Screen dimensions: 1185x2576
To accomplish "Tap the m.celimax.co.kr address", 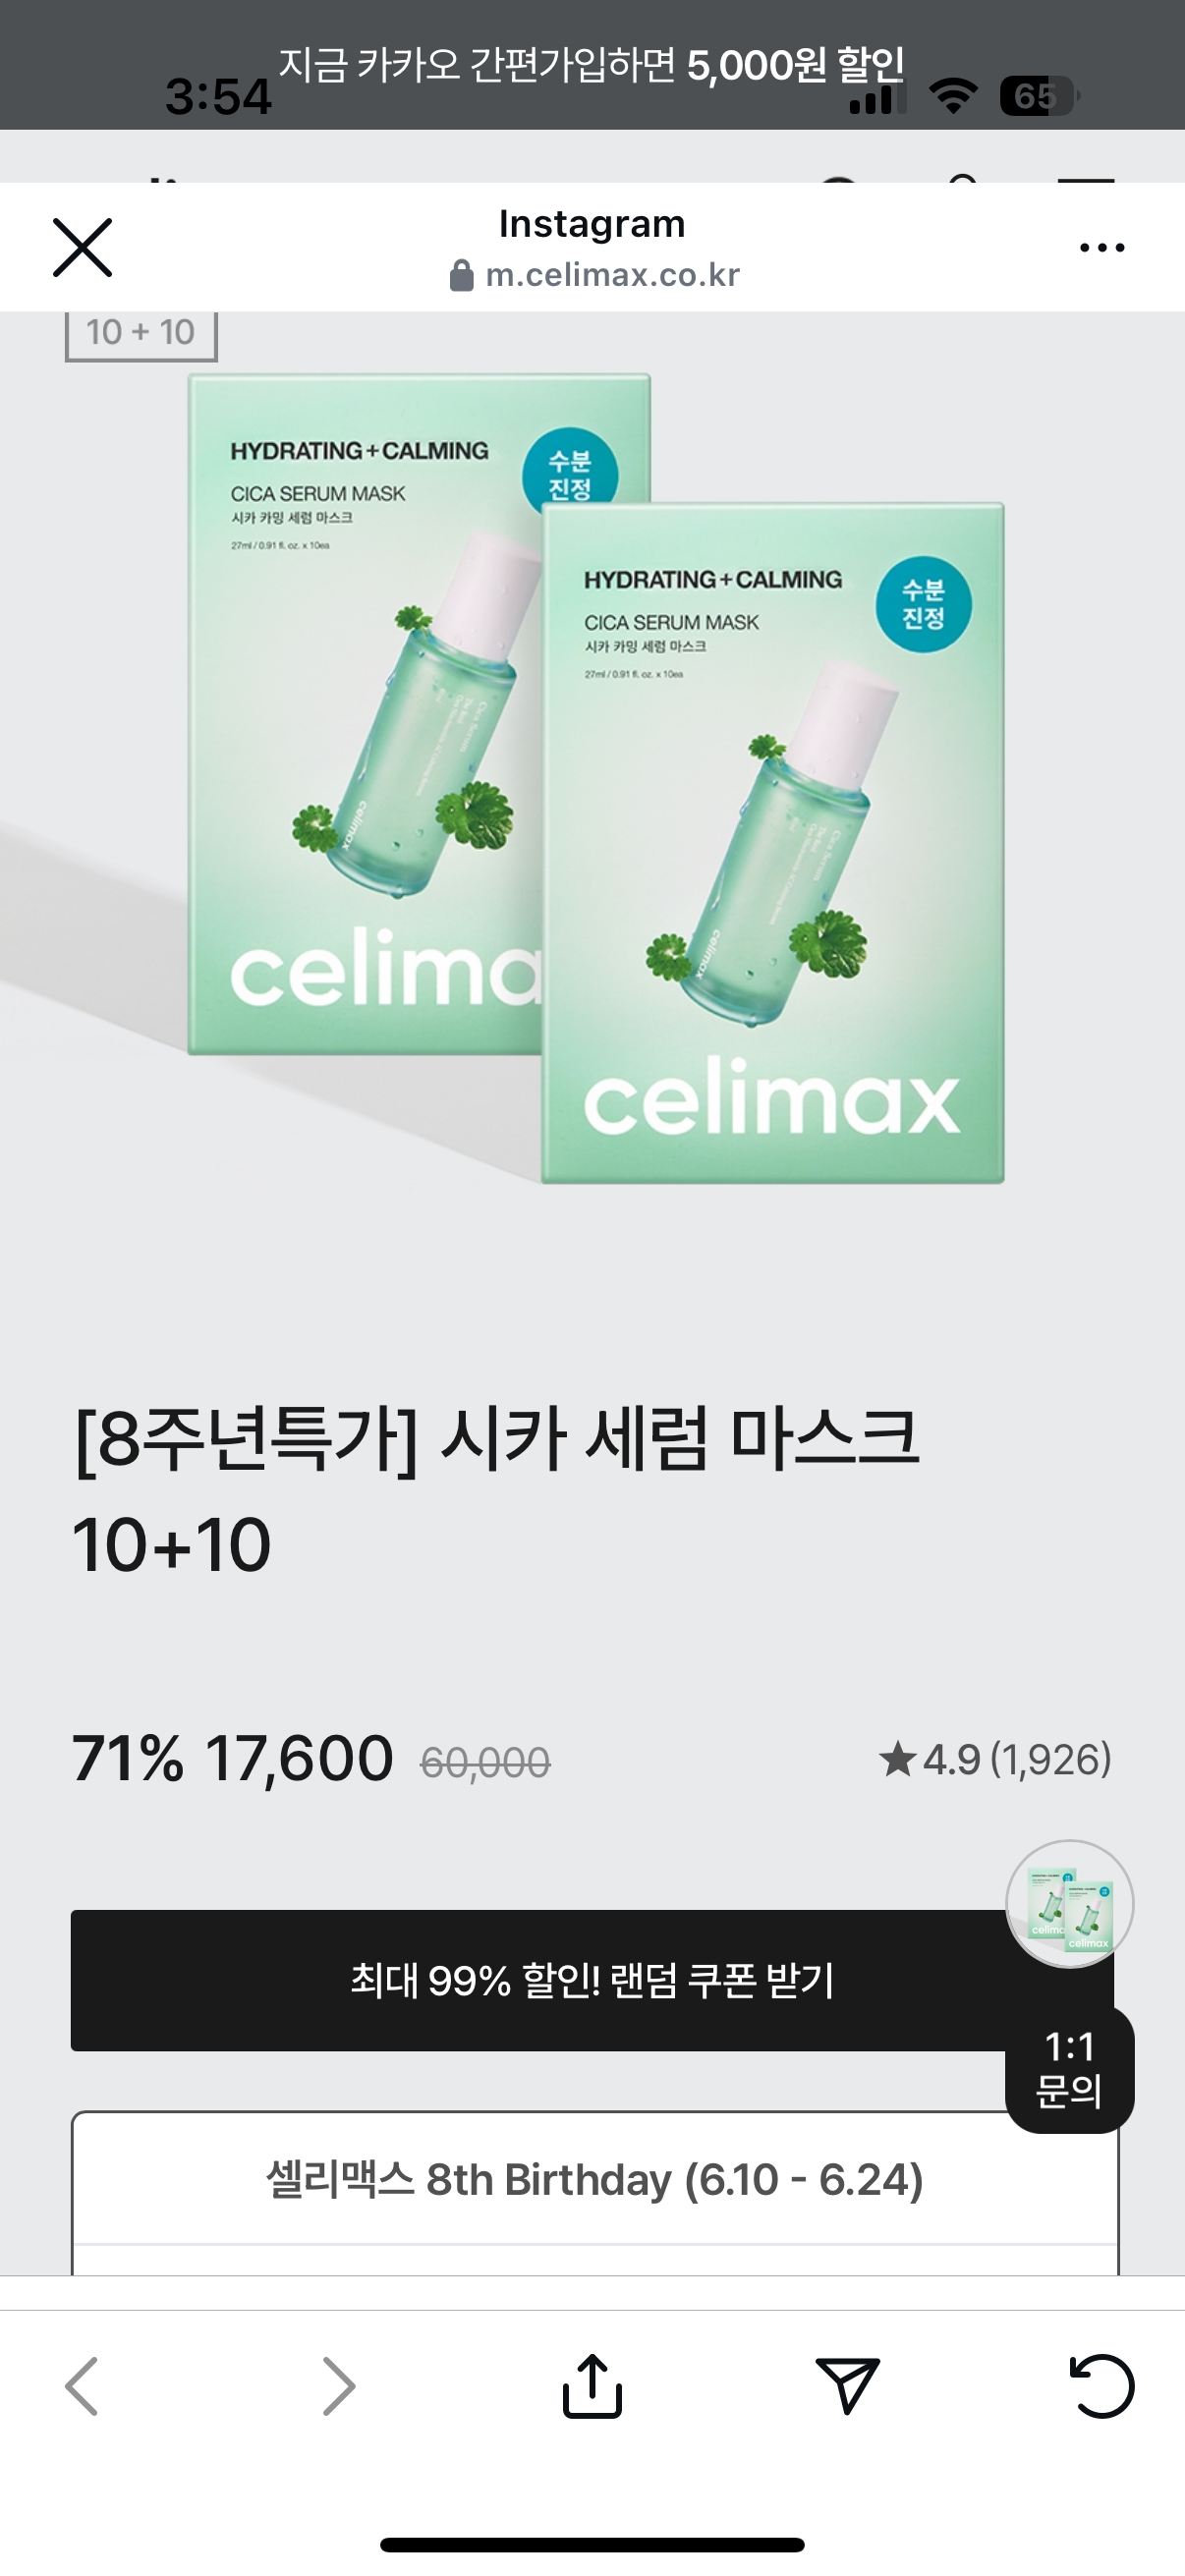I will pos(612,275).
